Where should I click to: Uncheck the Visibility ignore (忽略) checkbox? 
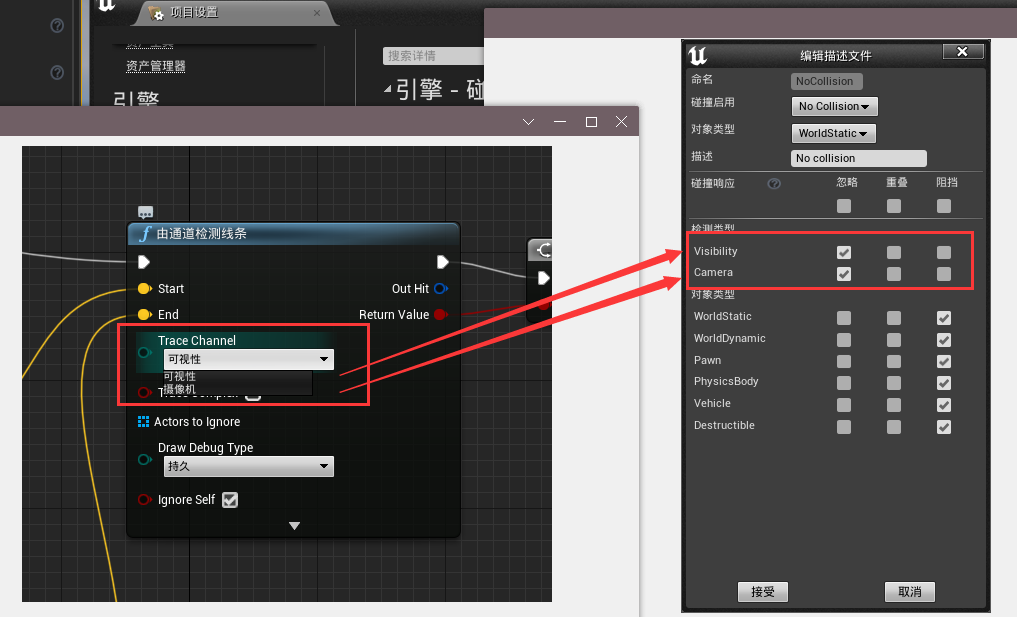coord(844,252)
